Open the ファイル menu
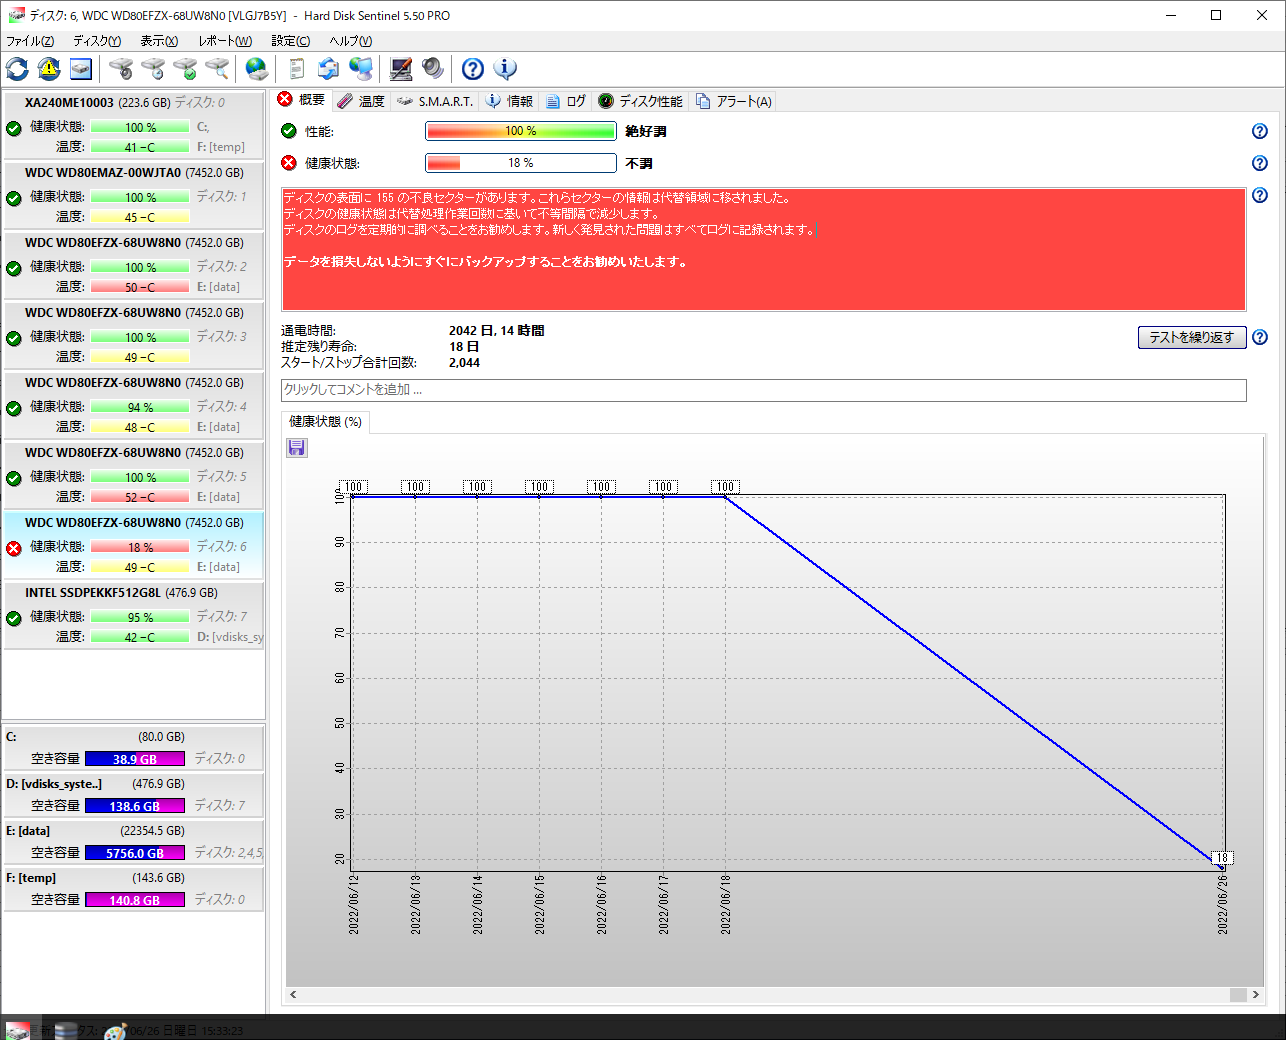The image size is (1286, 1040). point(30,41)
